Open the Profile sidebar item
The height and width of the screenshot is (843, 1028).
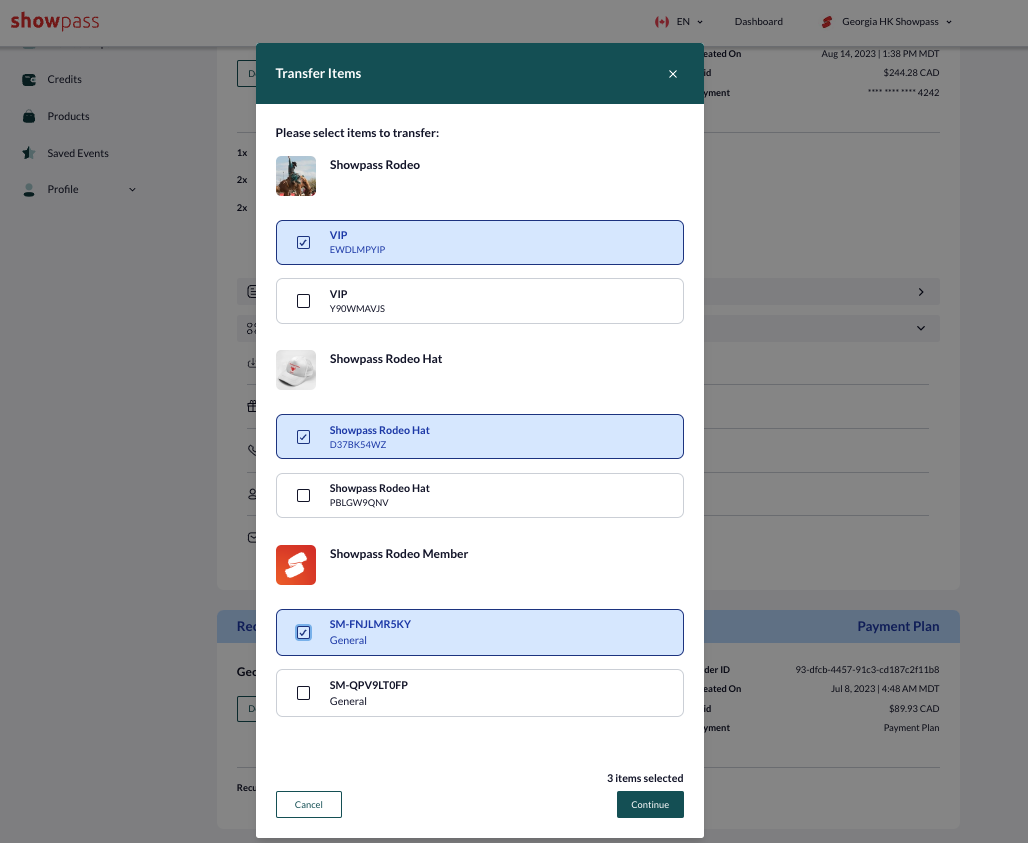point(63,189)
